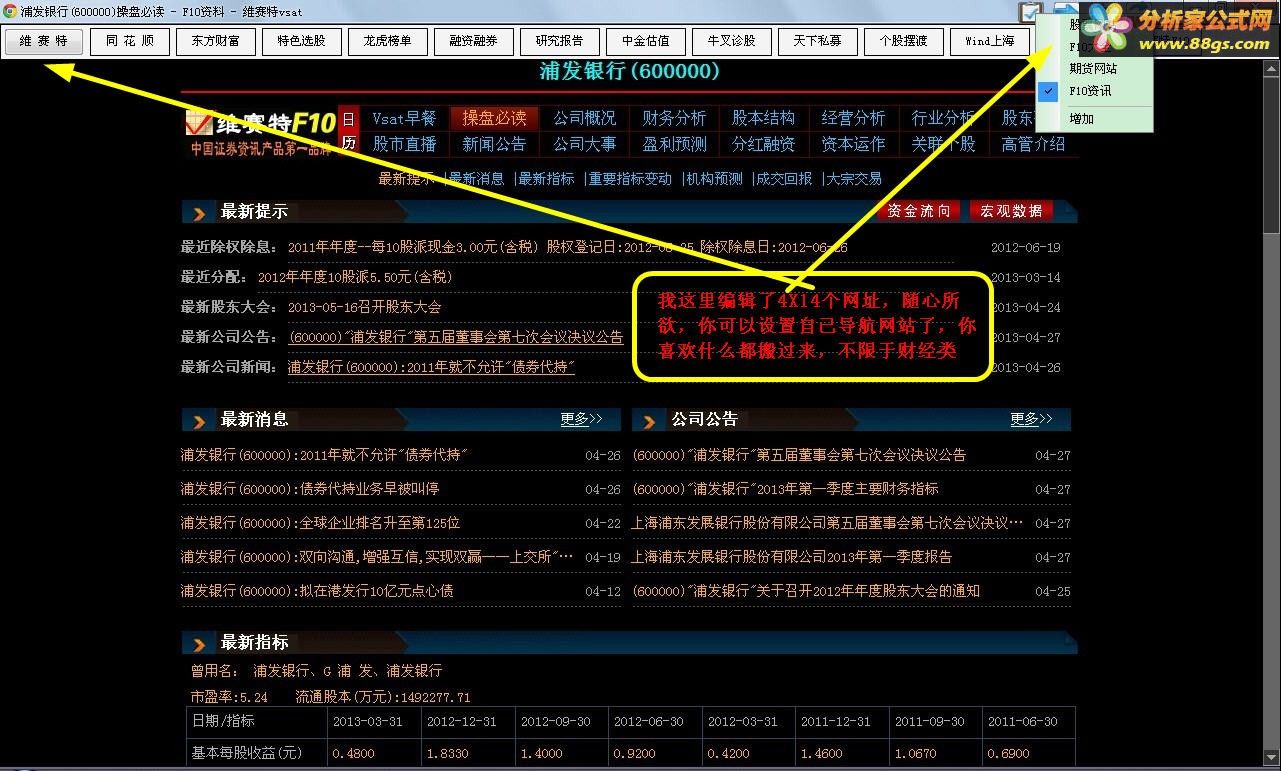1281x771 pixels.
Task: Jump to 大宗交易 anchor link
Action: pyautogui.click(x=854, y=179)
